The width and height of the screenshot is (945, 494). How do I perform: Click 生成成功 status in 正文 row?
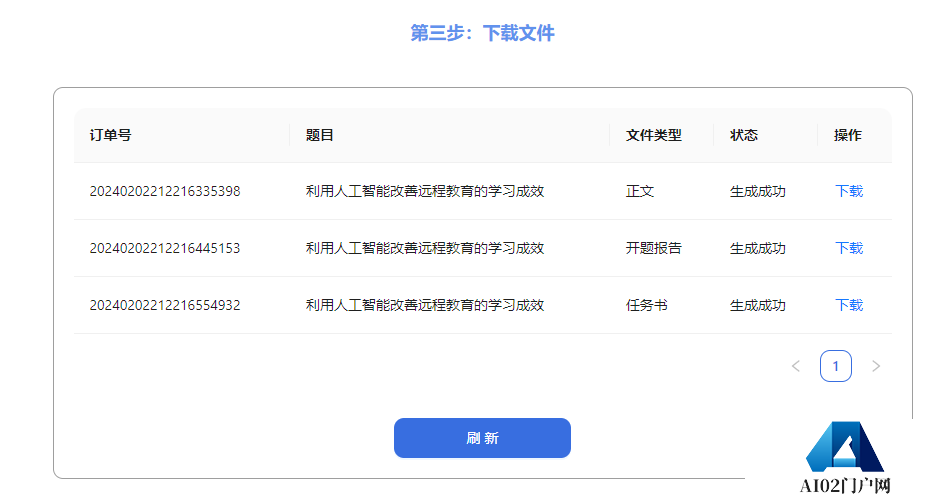pos(758,191)
